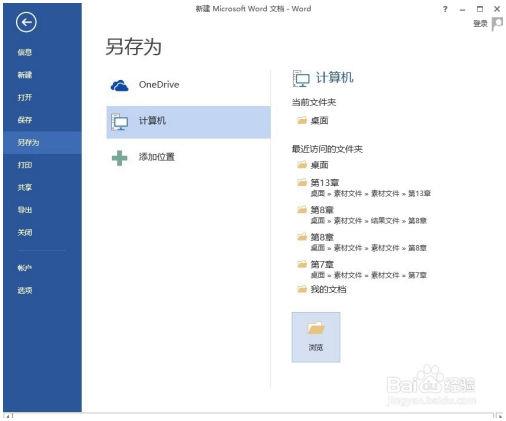The image size is (506, 421).
Task: Open the 浏览 browse folder button
Action: (316, 337)
